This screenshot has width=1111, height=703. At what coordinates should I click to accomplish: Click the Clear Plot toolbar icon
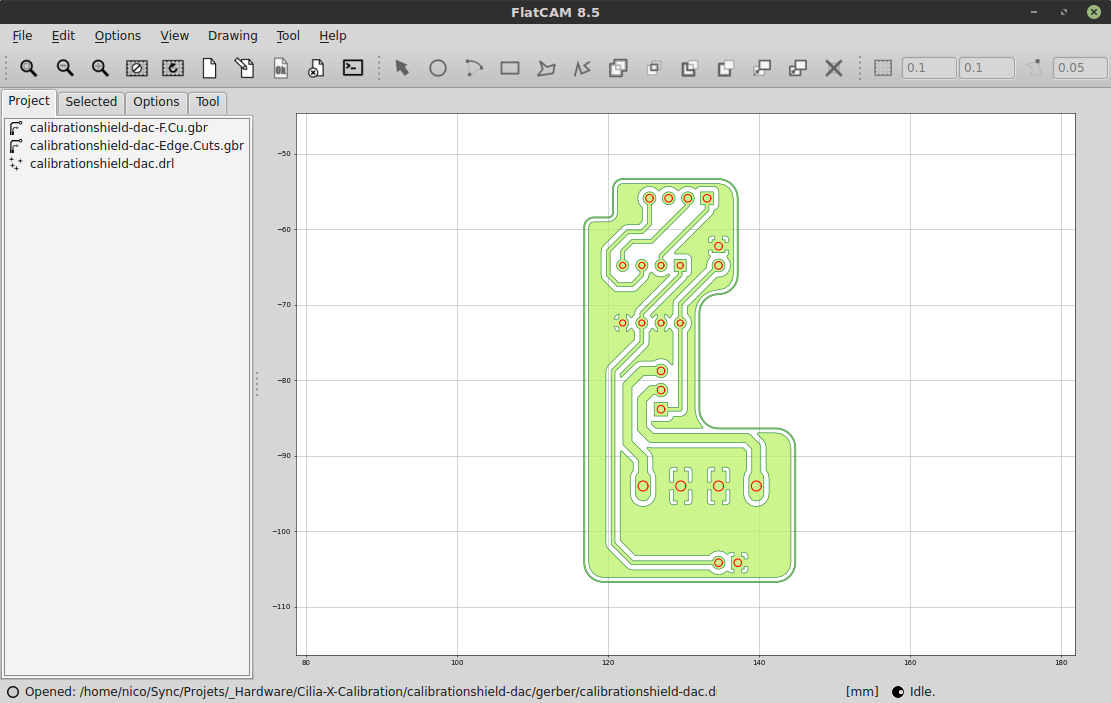pyautogui.click(x=137, y=68)
